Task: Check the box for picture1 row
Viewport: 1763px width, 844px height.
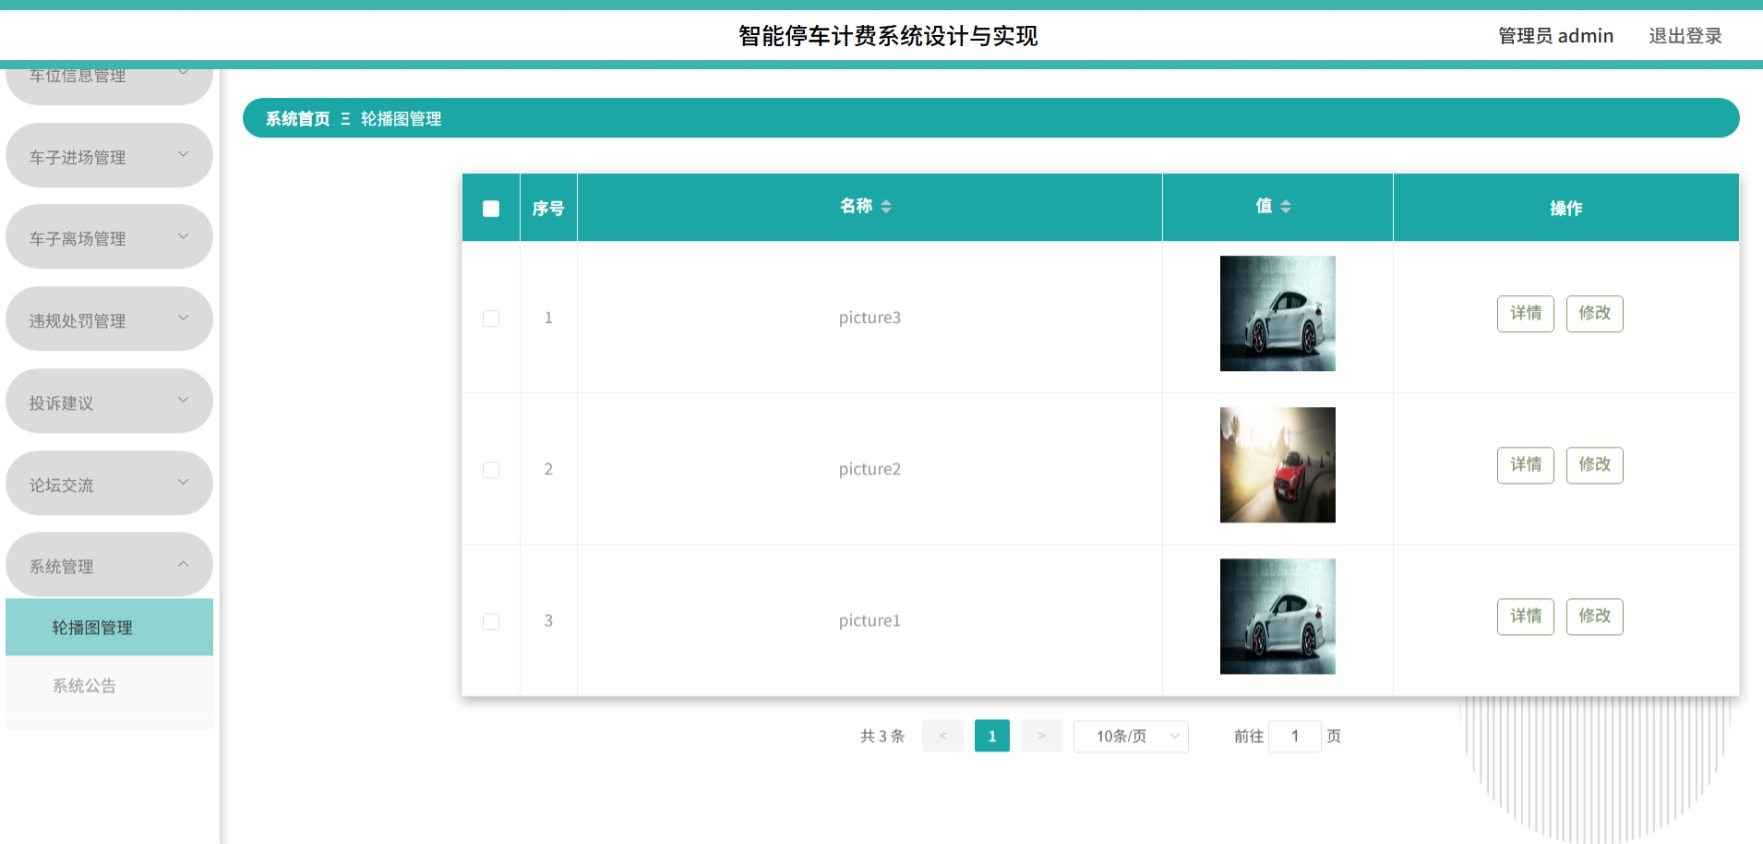Action: pyautogui.click(x=491, y=621)
